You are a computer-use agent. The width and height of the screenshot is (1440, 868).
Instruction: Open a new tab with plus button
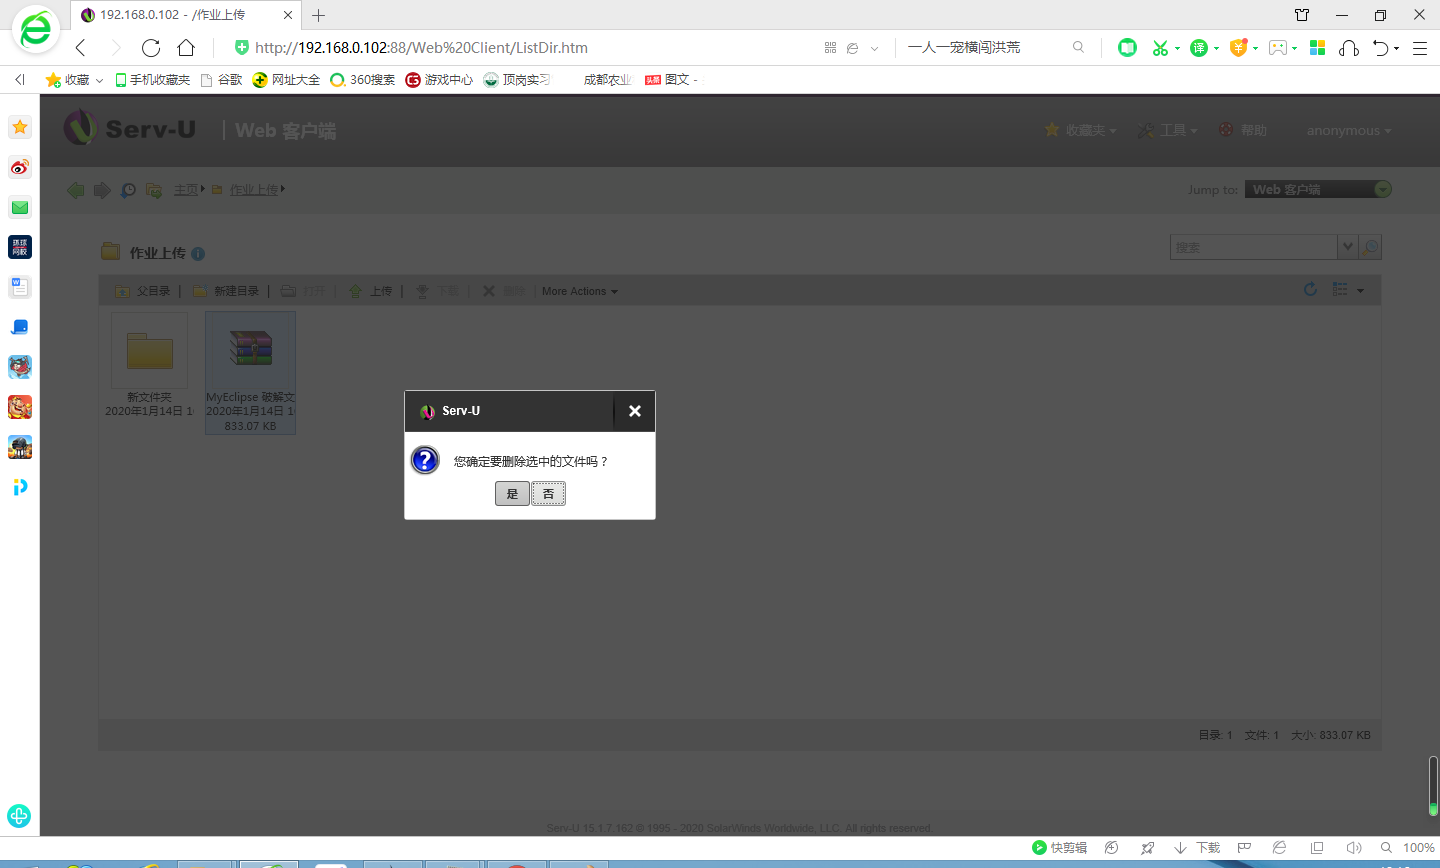click(319, 15)
